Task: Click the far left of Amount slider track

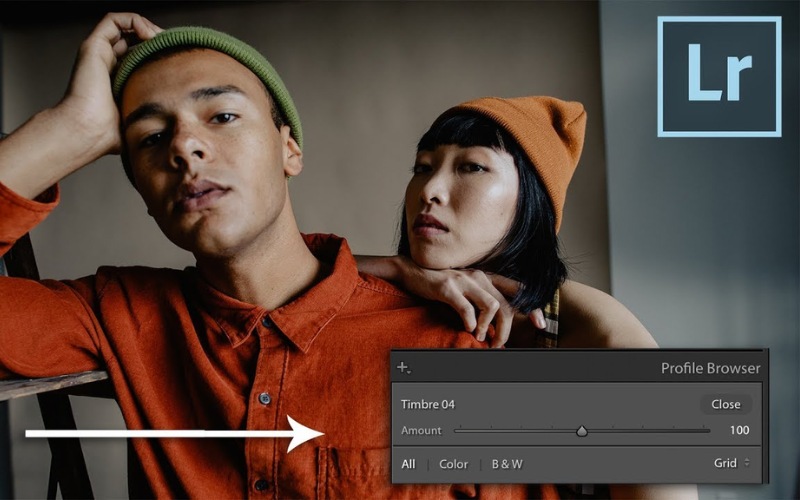Action: click(457, 431)
